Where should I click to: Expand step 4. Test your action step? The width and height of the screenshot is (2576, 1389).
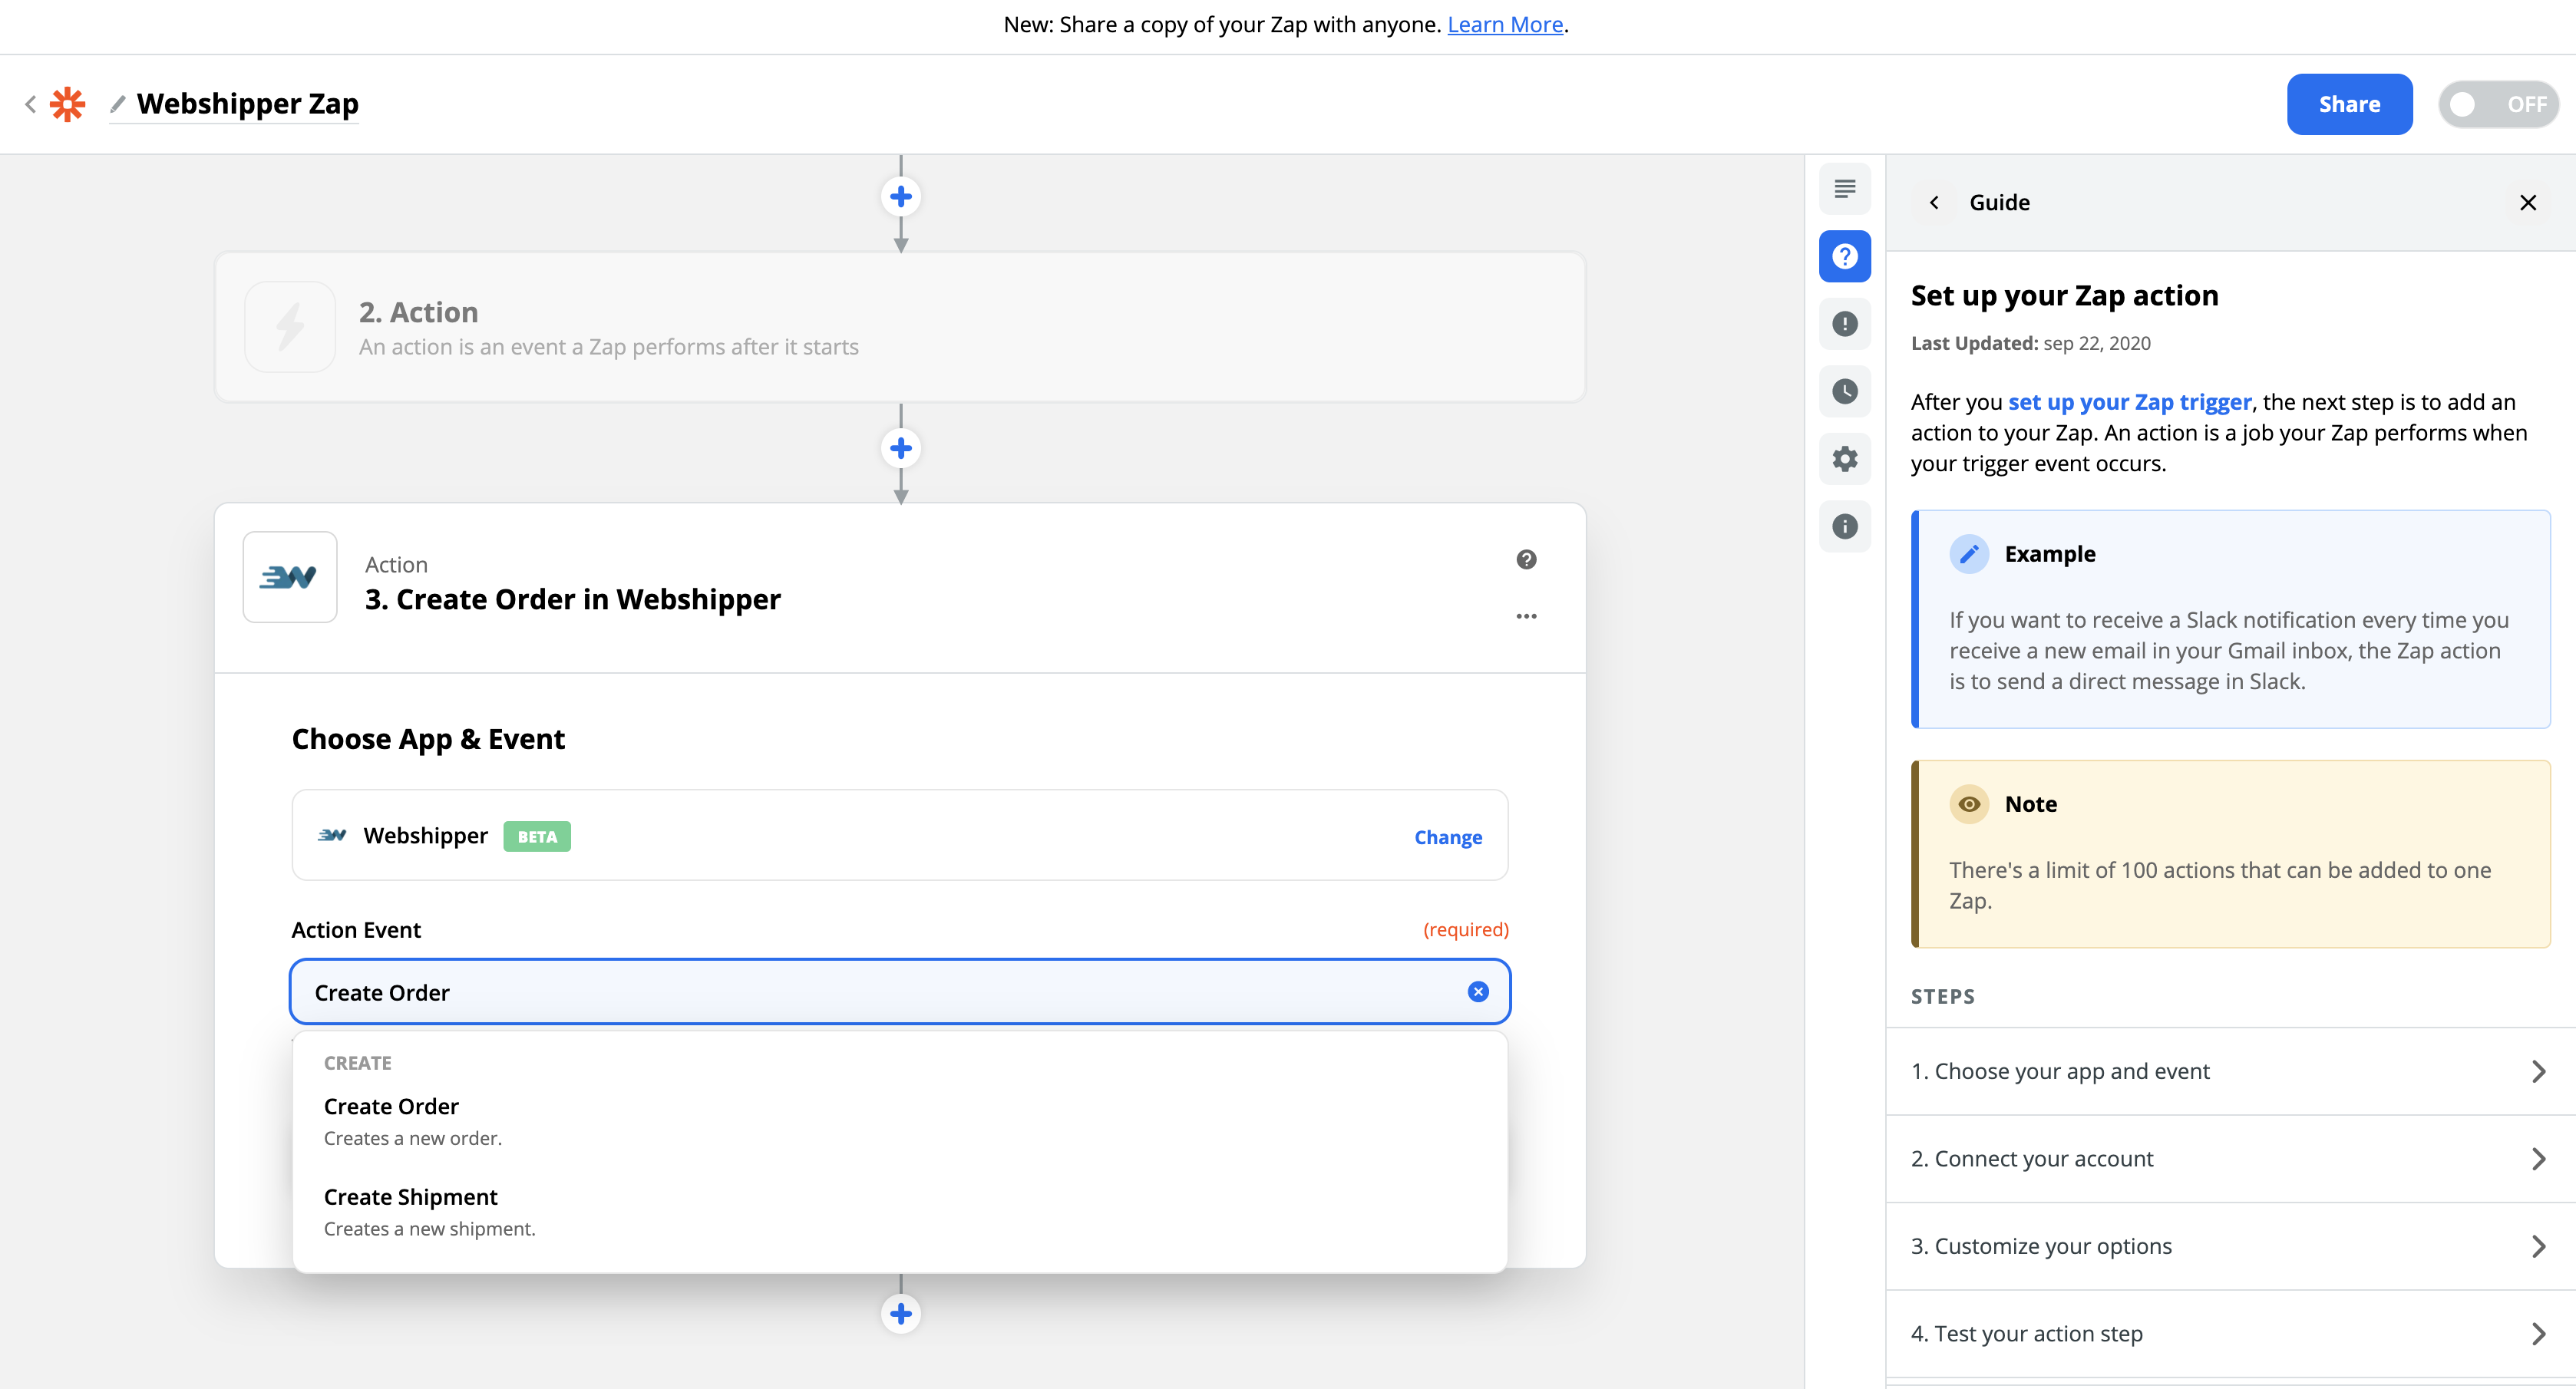(x=2230, y=1333)
